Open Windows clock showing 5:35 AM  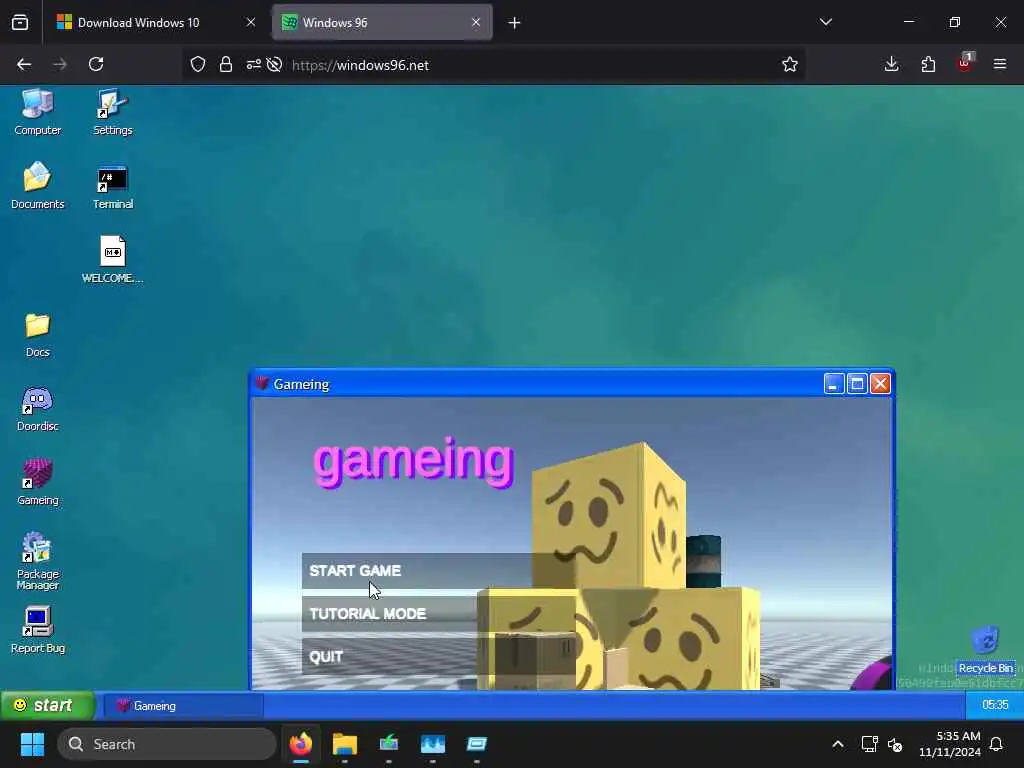[950, 744]
